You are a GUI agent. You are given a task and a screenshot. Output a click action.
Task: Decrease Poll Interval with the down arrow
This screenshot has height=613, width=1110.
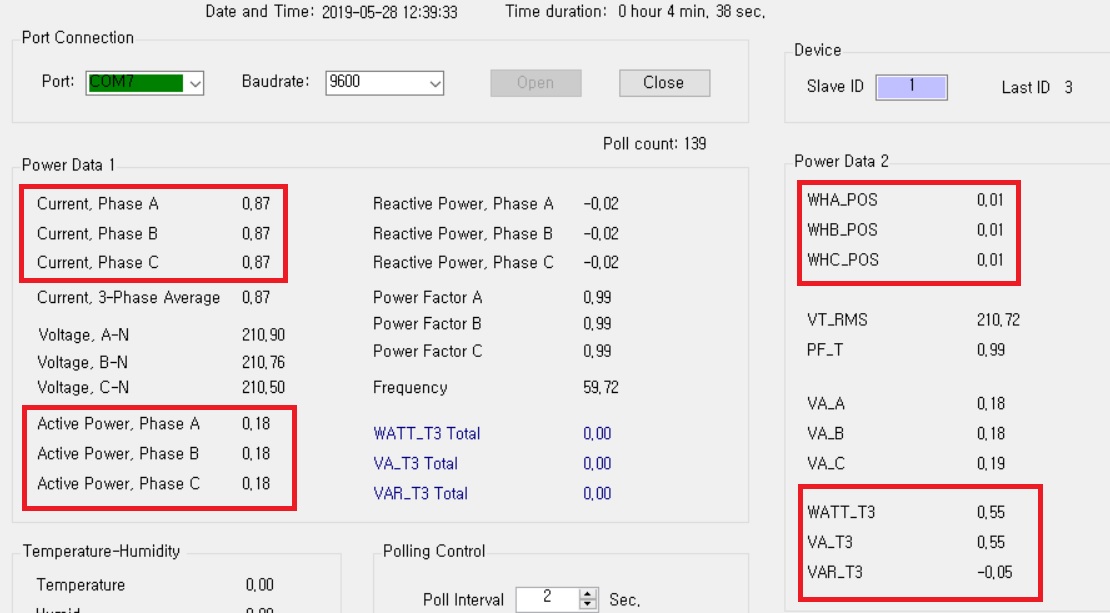point(589,605)
